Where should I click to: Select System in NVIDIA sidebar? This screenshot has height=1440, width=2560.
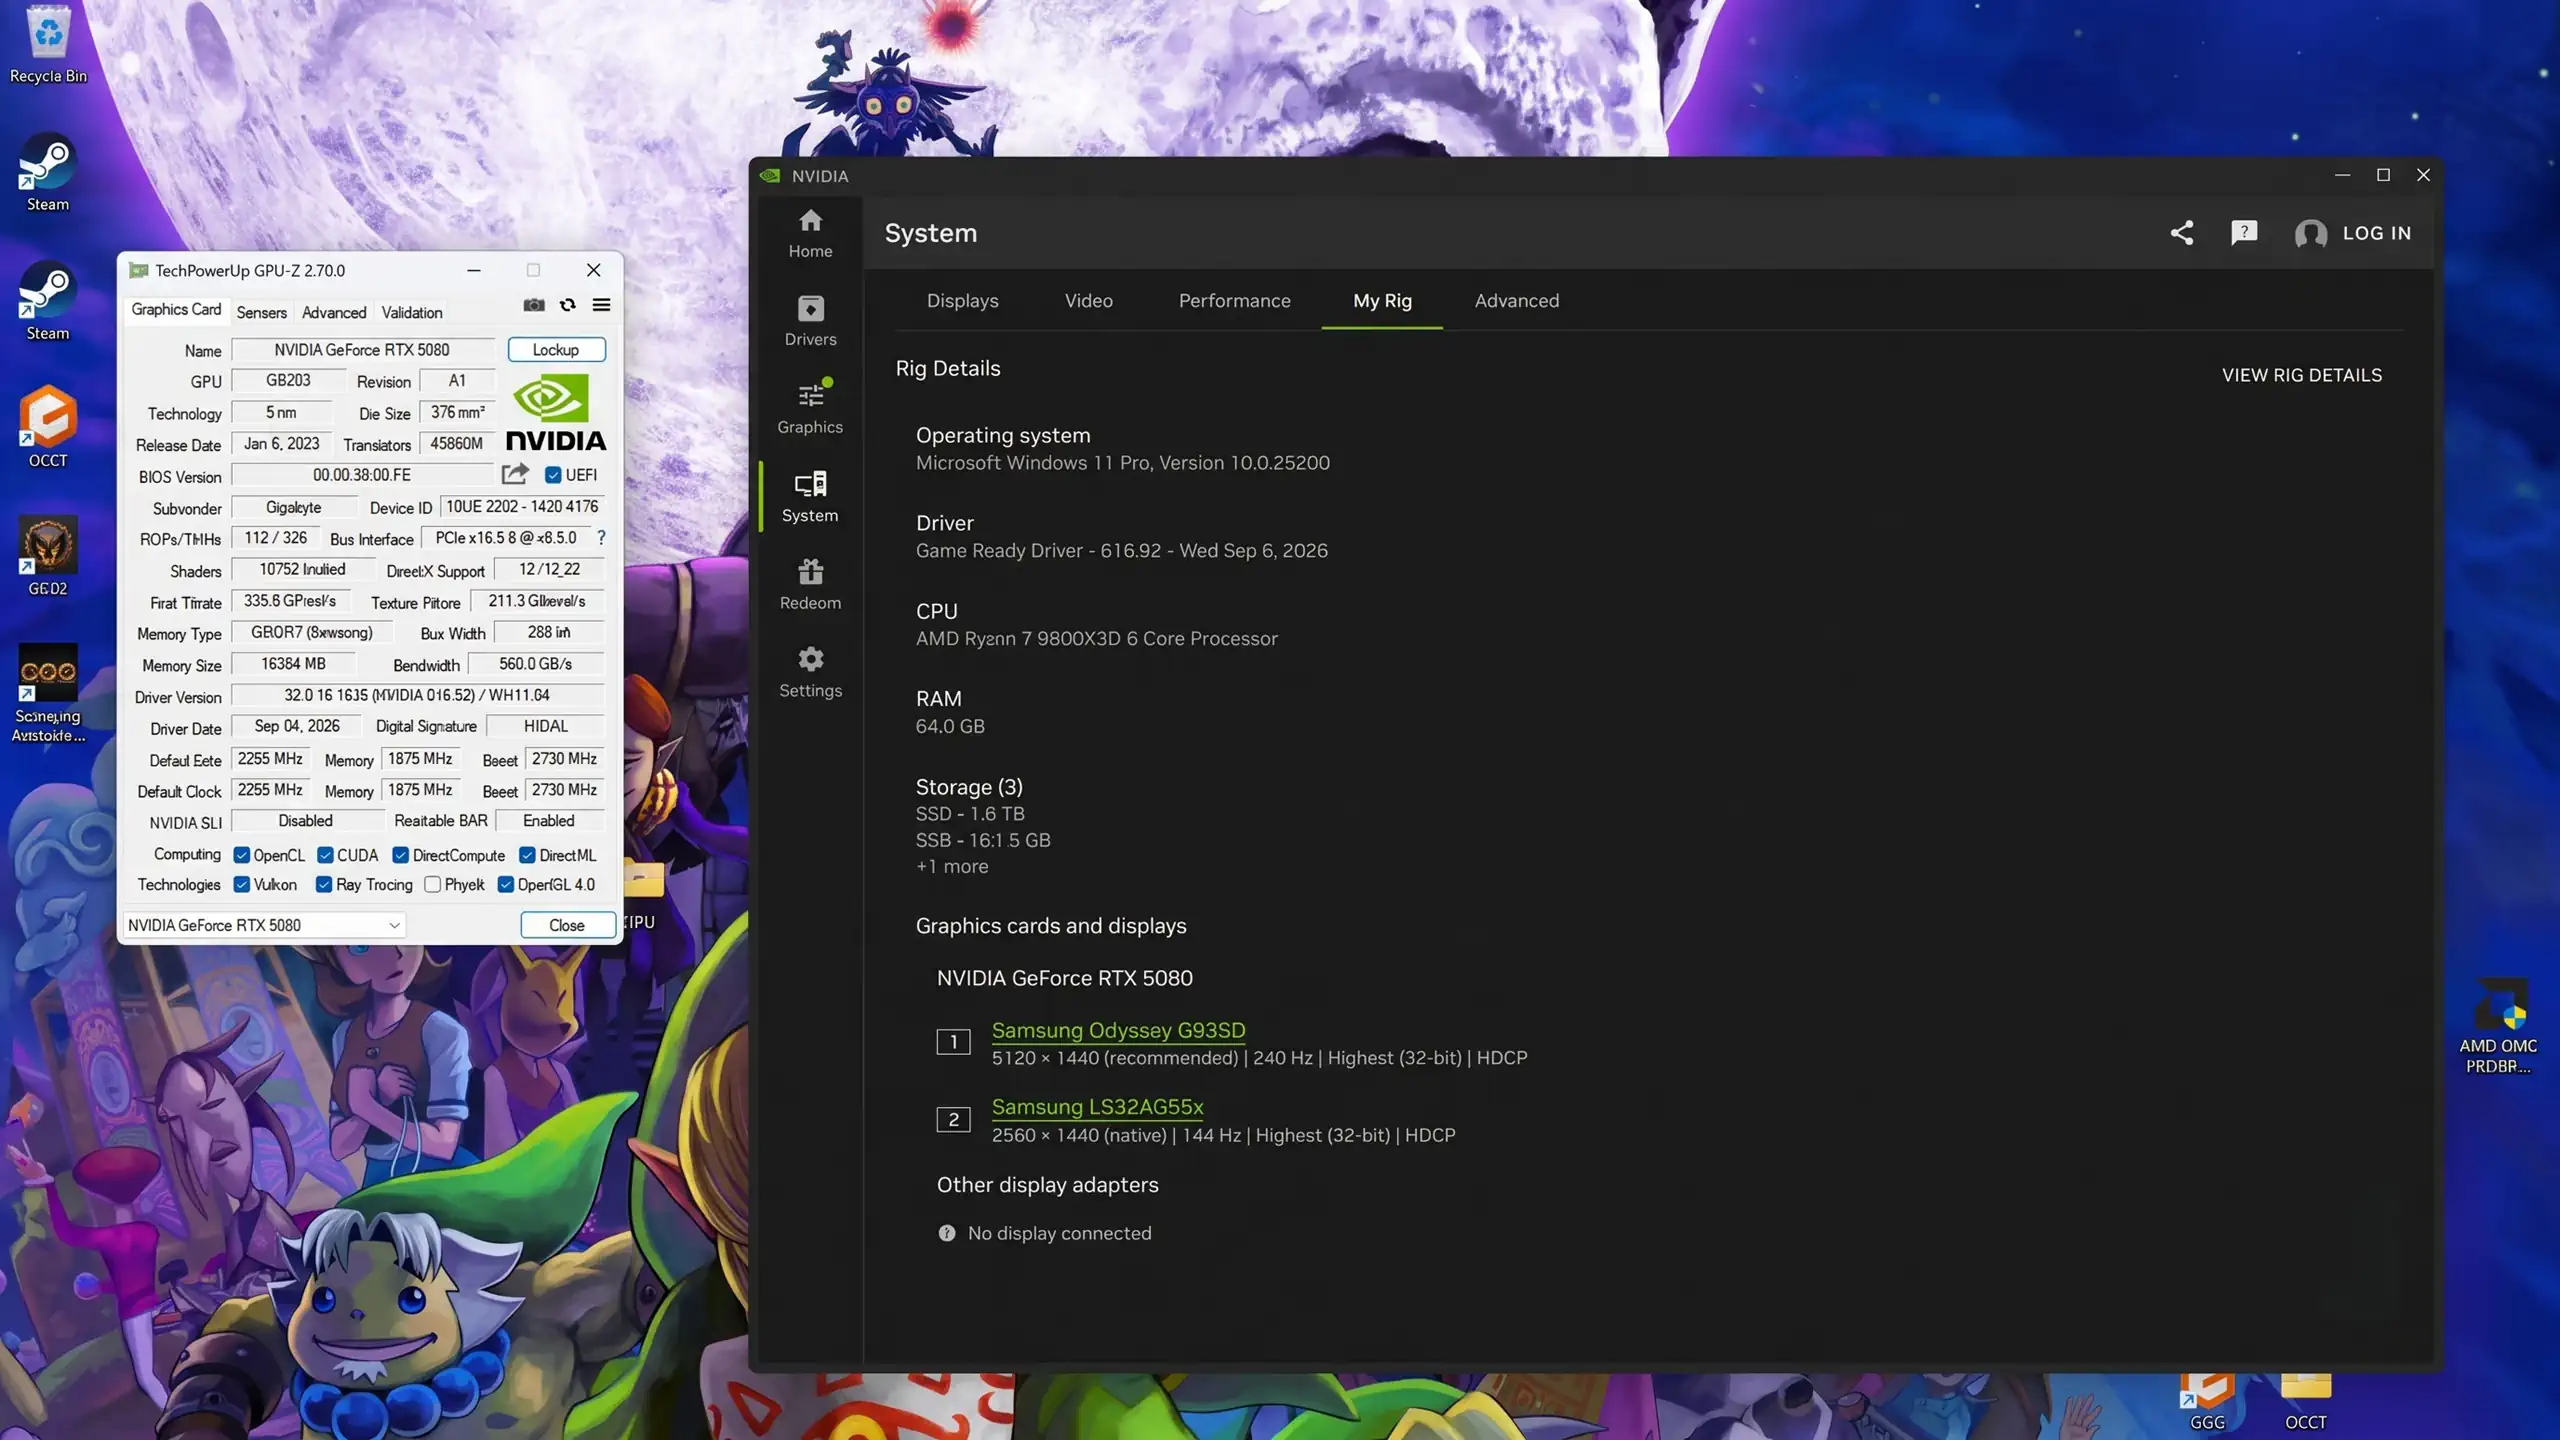810,496
